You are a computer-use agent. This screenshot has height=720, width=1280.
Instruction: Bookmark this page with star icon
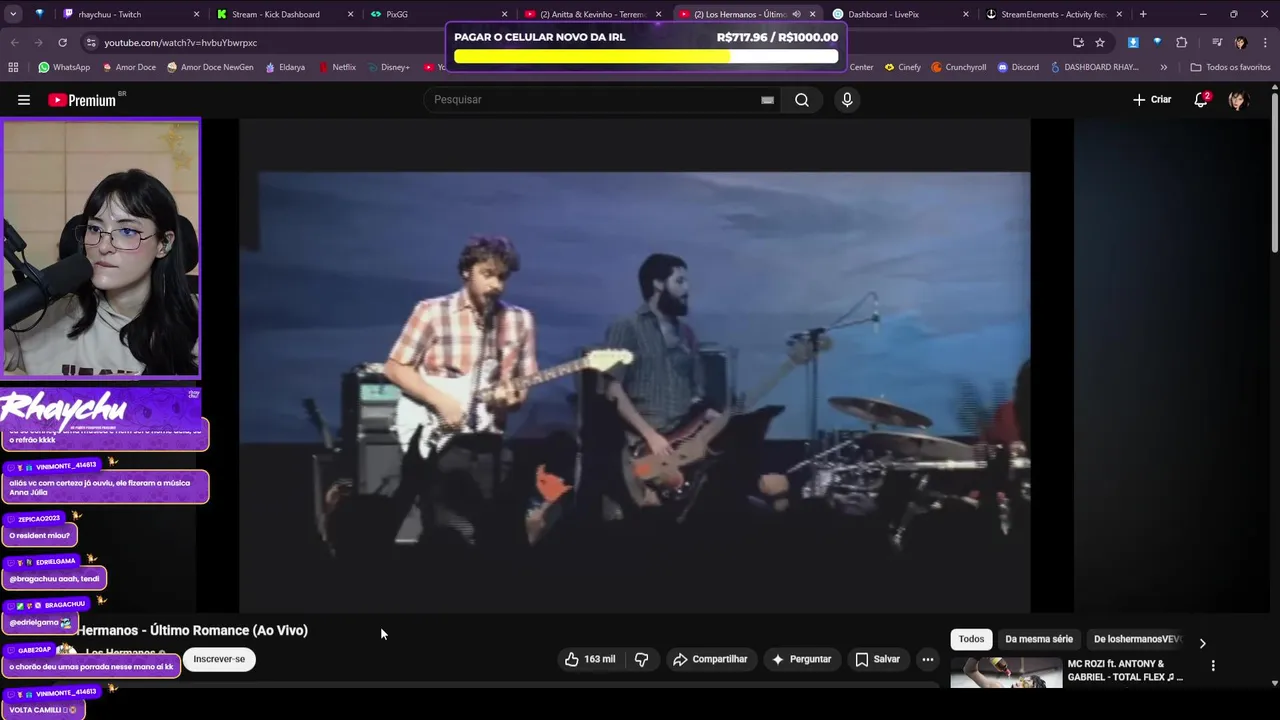[1100, 43]
